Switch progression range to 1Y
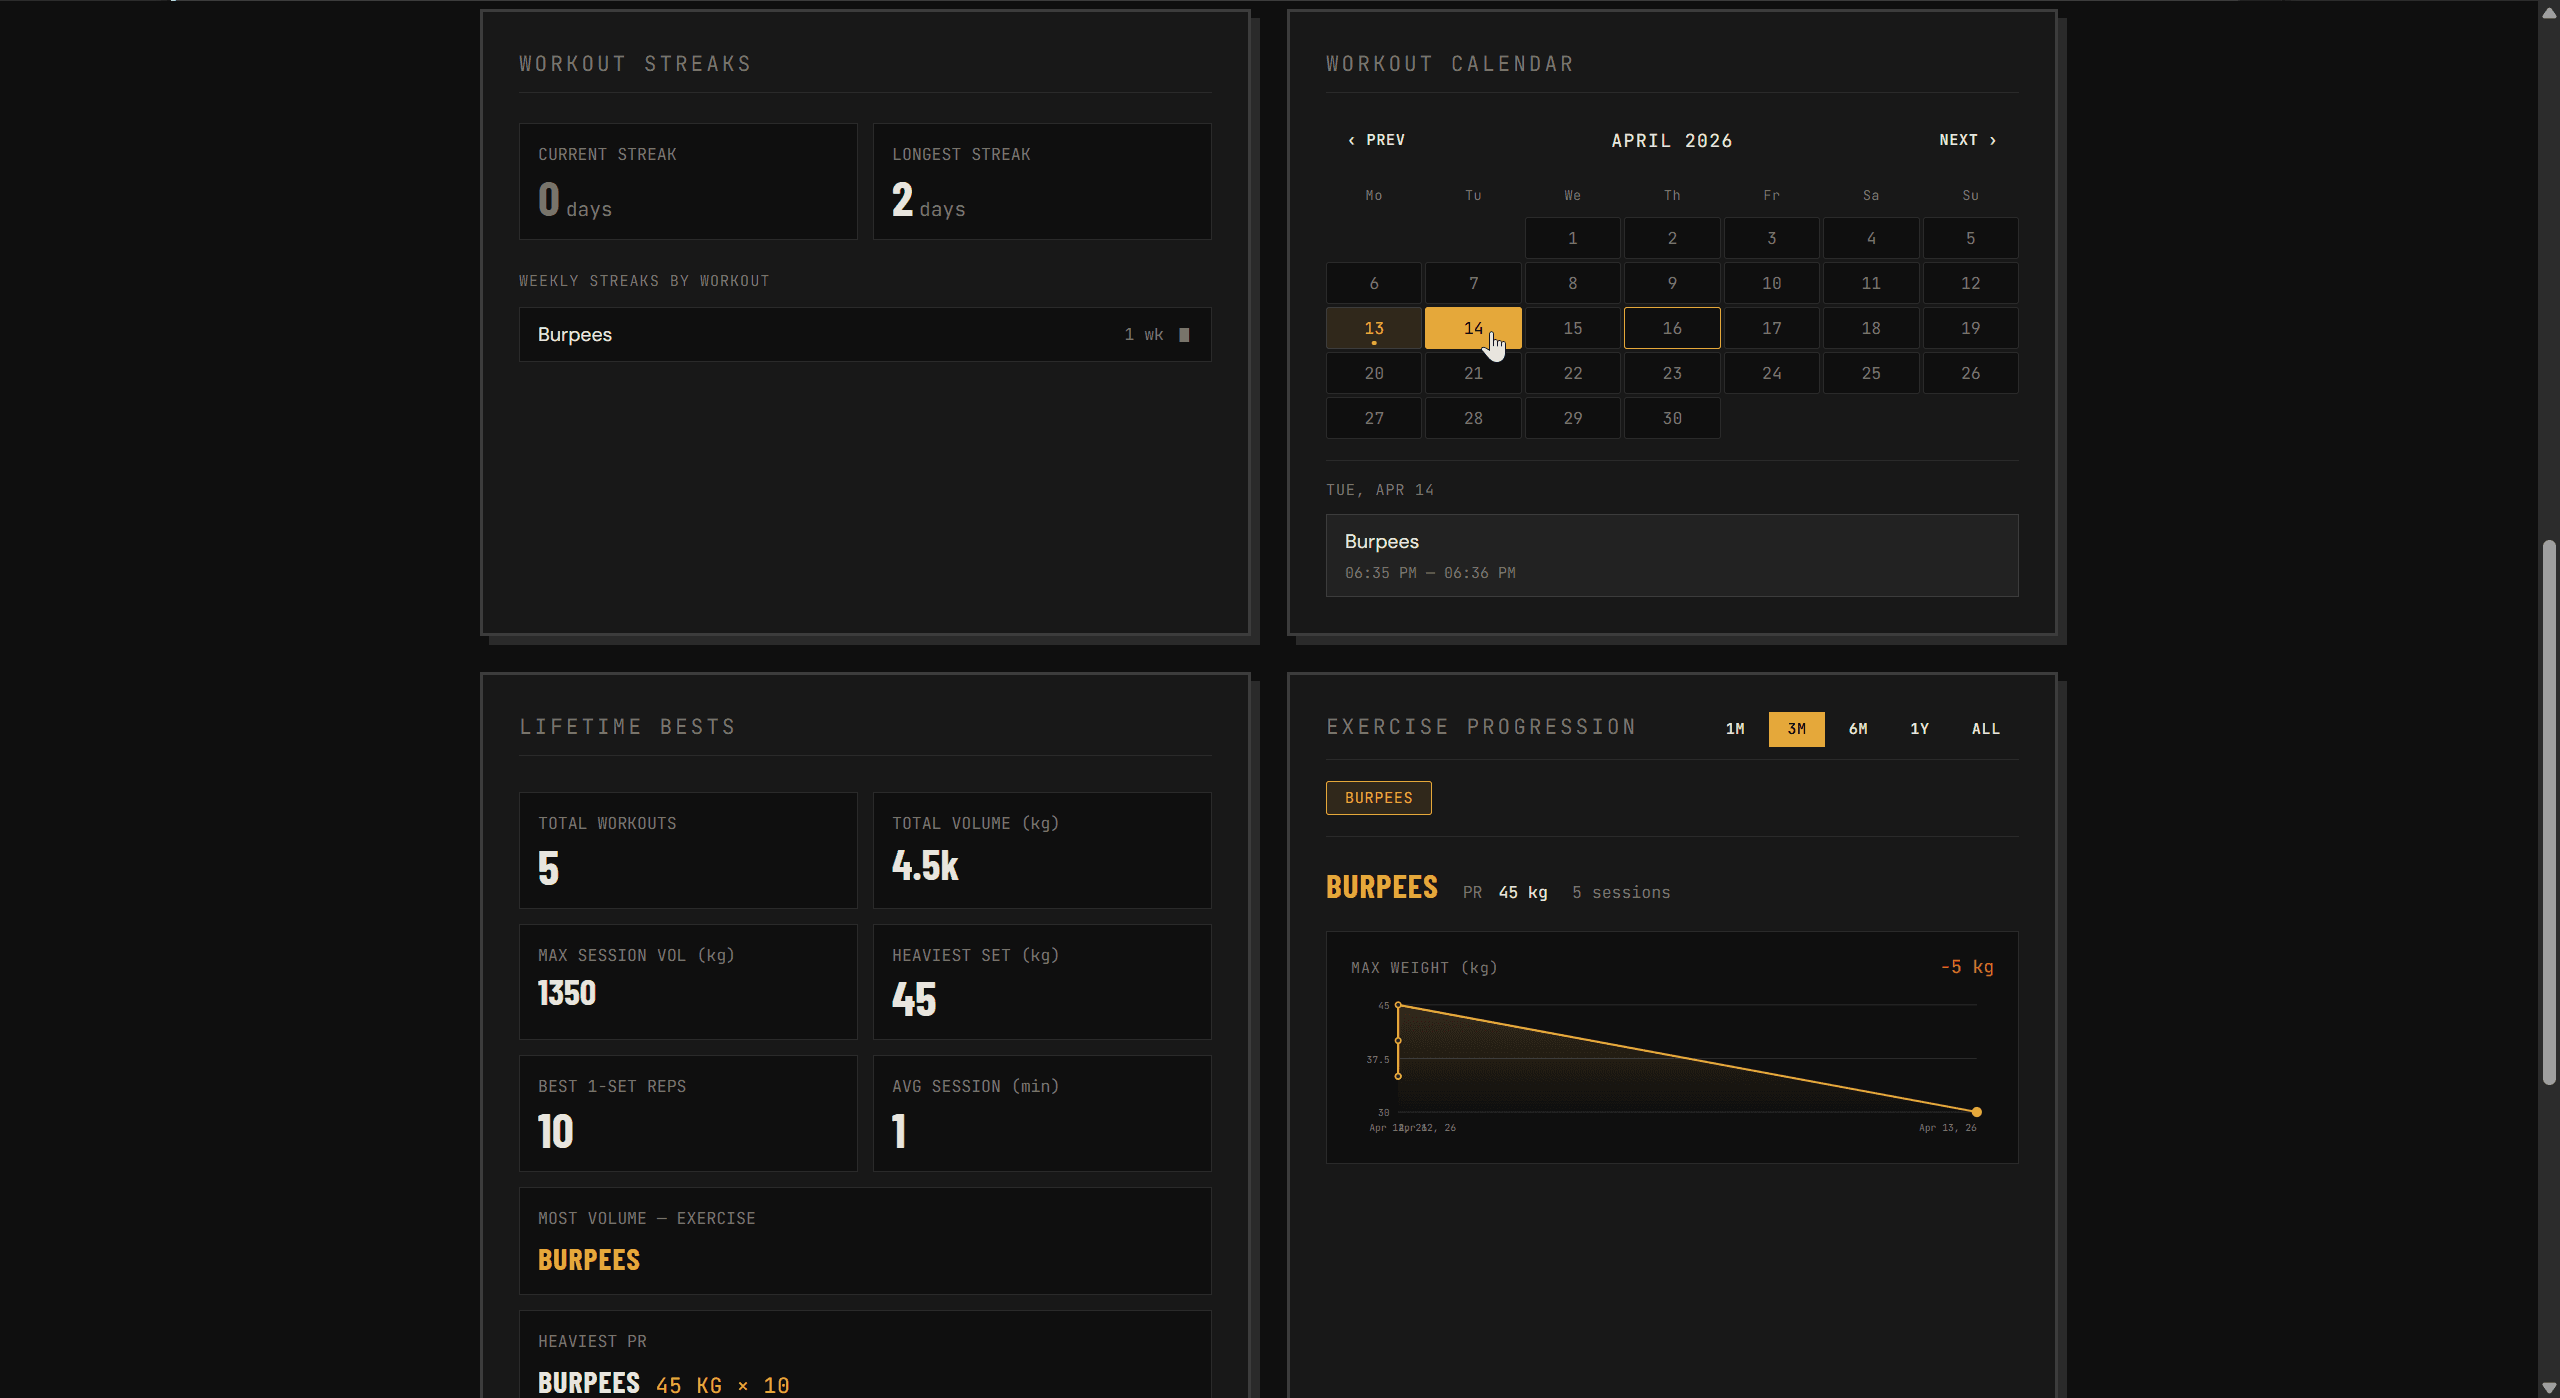2560x1398 pixels. pyautogui.click(x=1920, y=729)
